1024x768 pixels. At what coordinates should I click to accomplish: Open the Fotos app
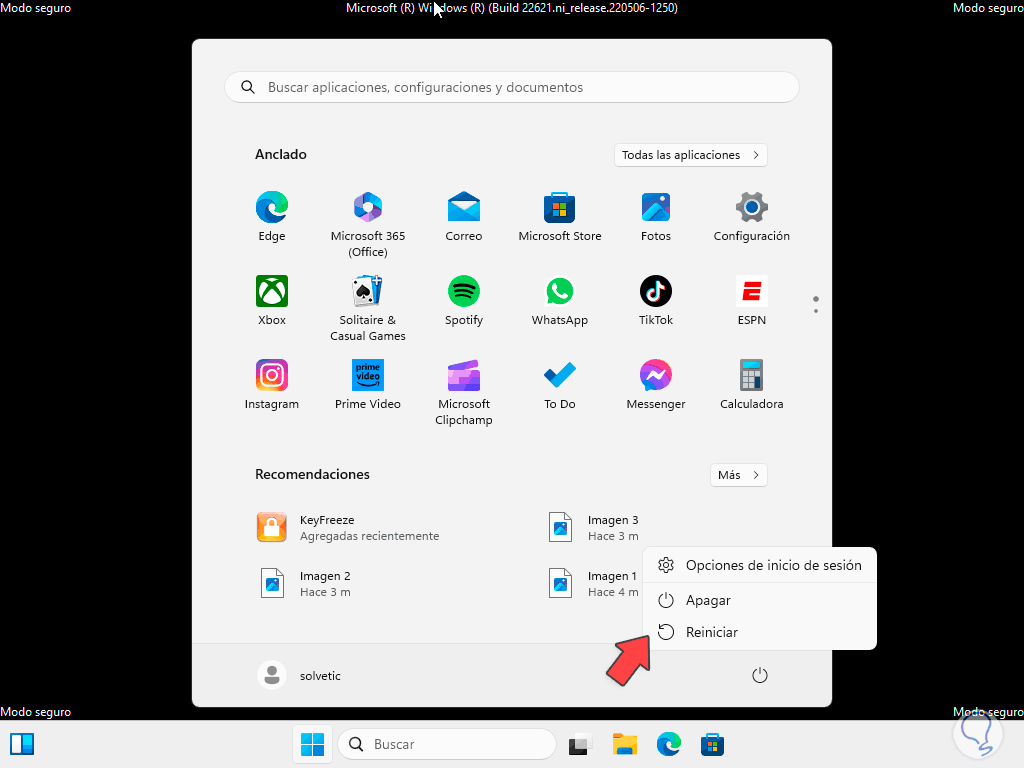tap(655, 207)
